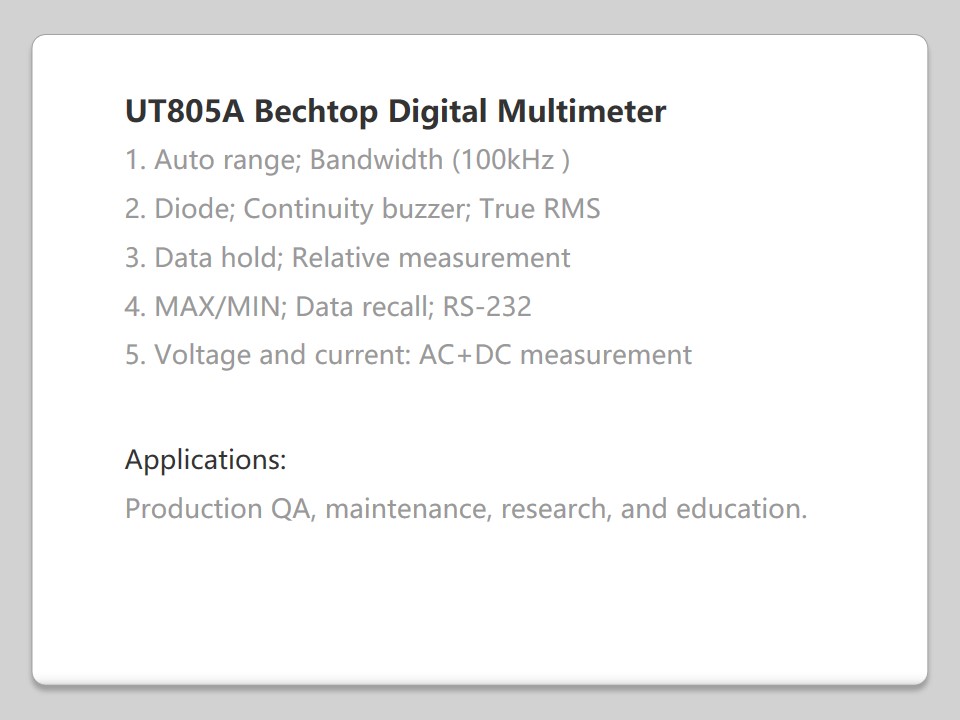Viewport: 960px width, 720px height.
Task: Click the 'True RMS' text
Action: tap(540, 209)
